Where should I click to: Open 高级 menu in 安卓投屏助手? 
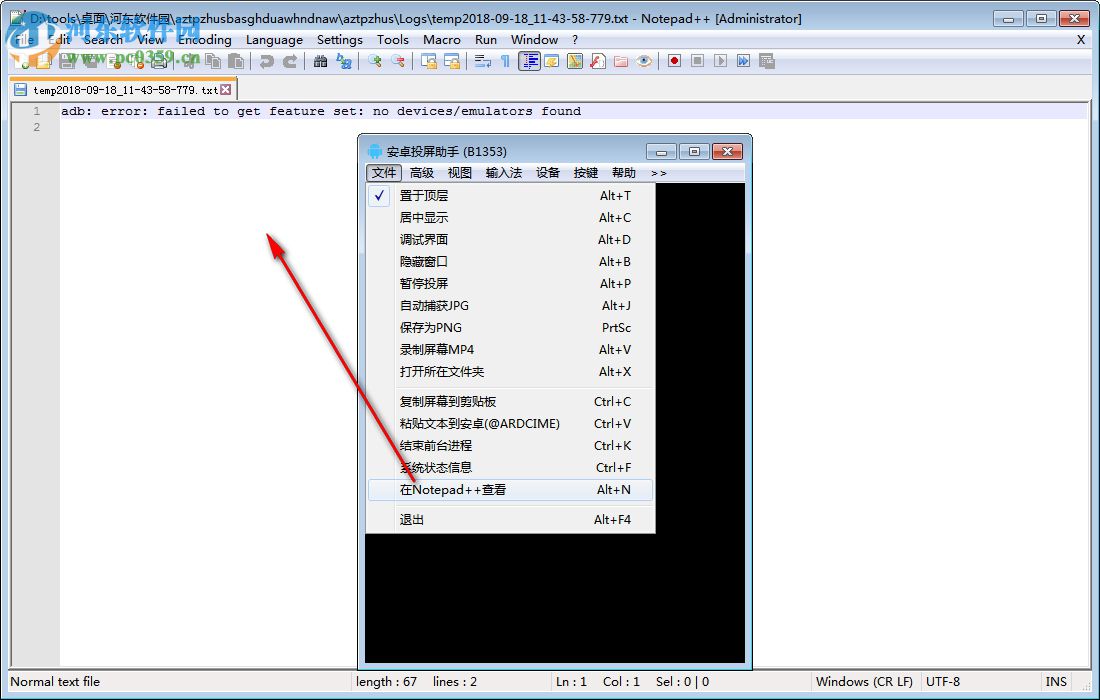click(x=422, y=173)
